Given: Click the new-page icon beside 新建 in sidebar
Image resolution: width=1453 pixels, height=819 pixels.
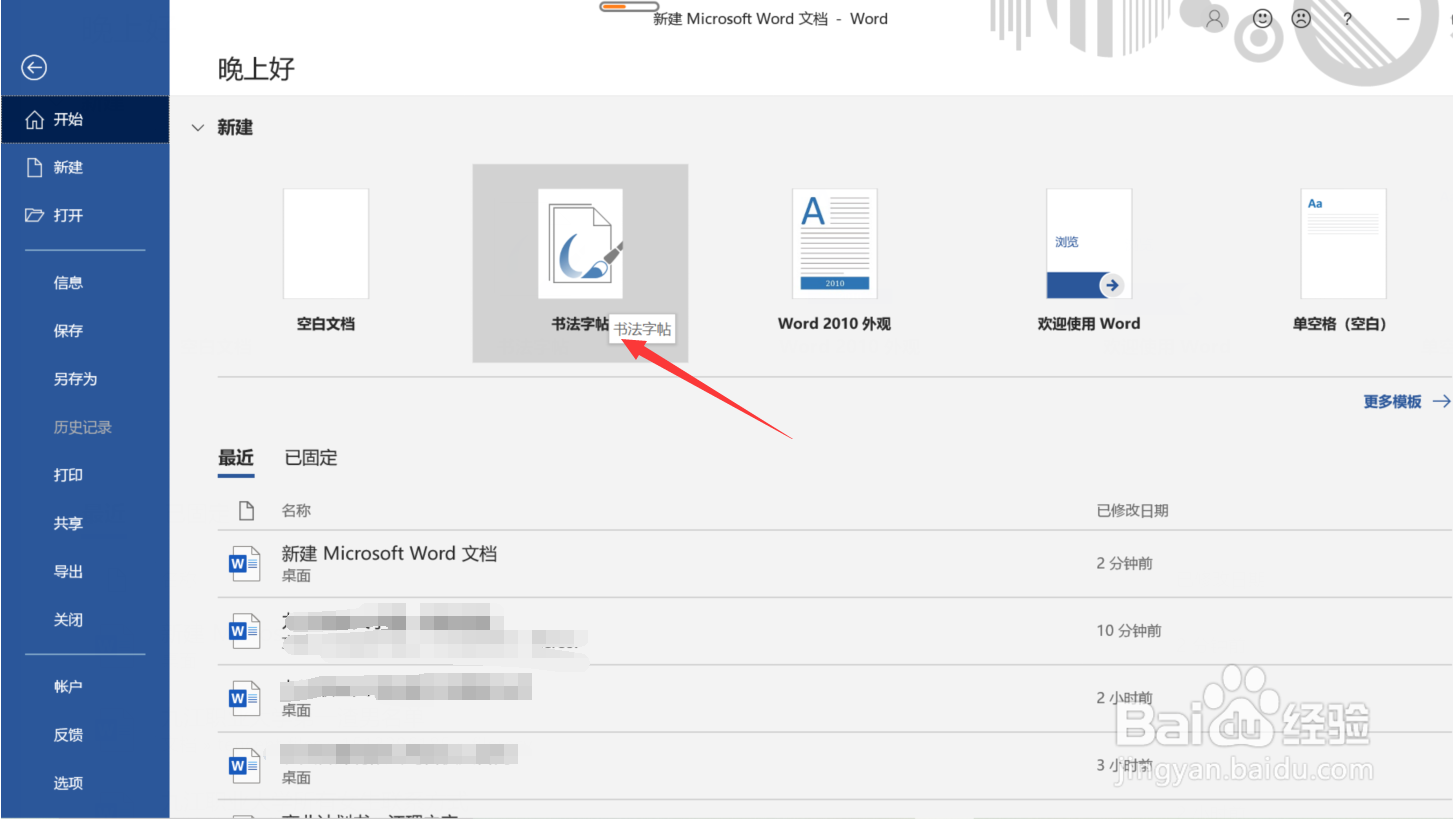Looking at the screenshot, I should (35, 167).
